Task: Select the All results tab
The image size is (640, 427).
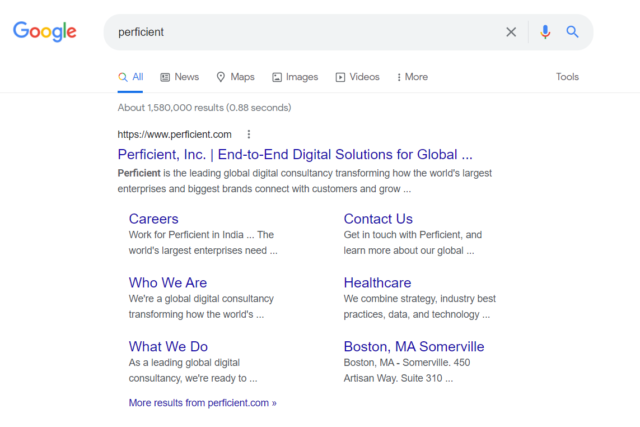Action: 131,77
